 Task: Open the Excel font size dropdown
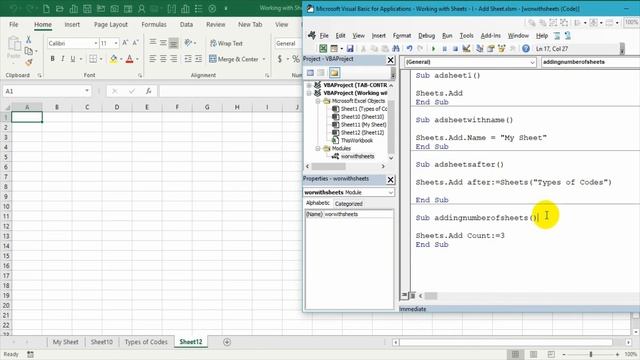tap(116, 43)
